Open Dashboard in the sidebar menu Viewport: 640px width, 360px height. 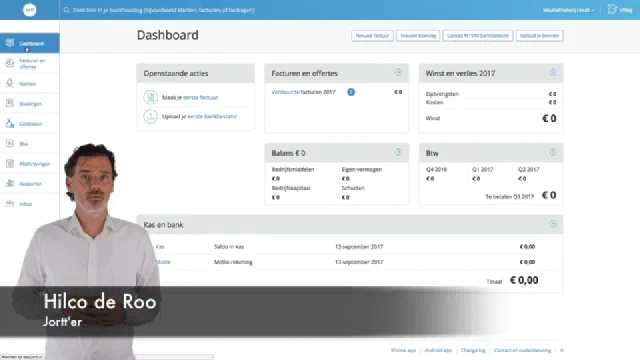(x=30, y=43)
